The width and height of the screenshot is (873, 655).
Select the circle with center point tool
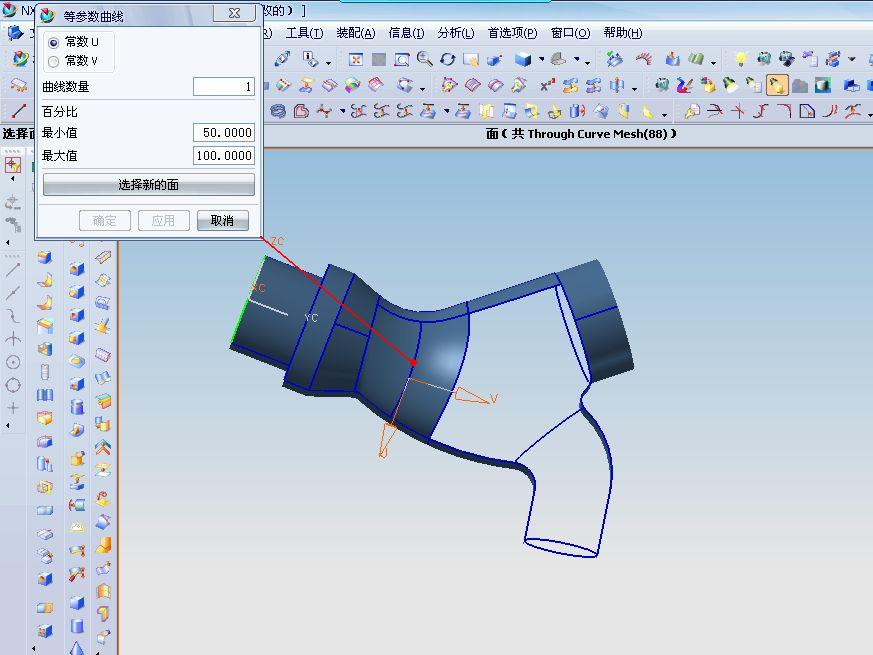point(13,362)
